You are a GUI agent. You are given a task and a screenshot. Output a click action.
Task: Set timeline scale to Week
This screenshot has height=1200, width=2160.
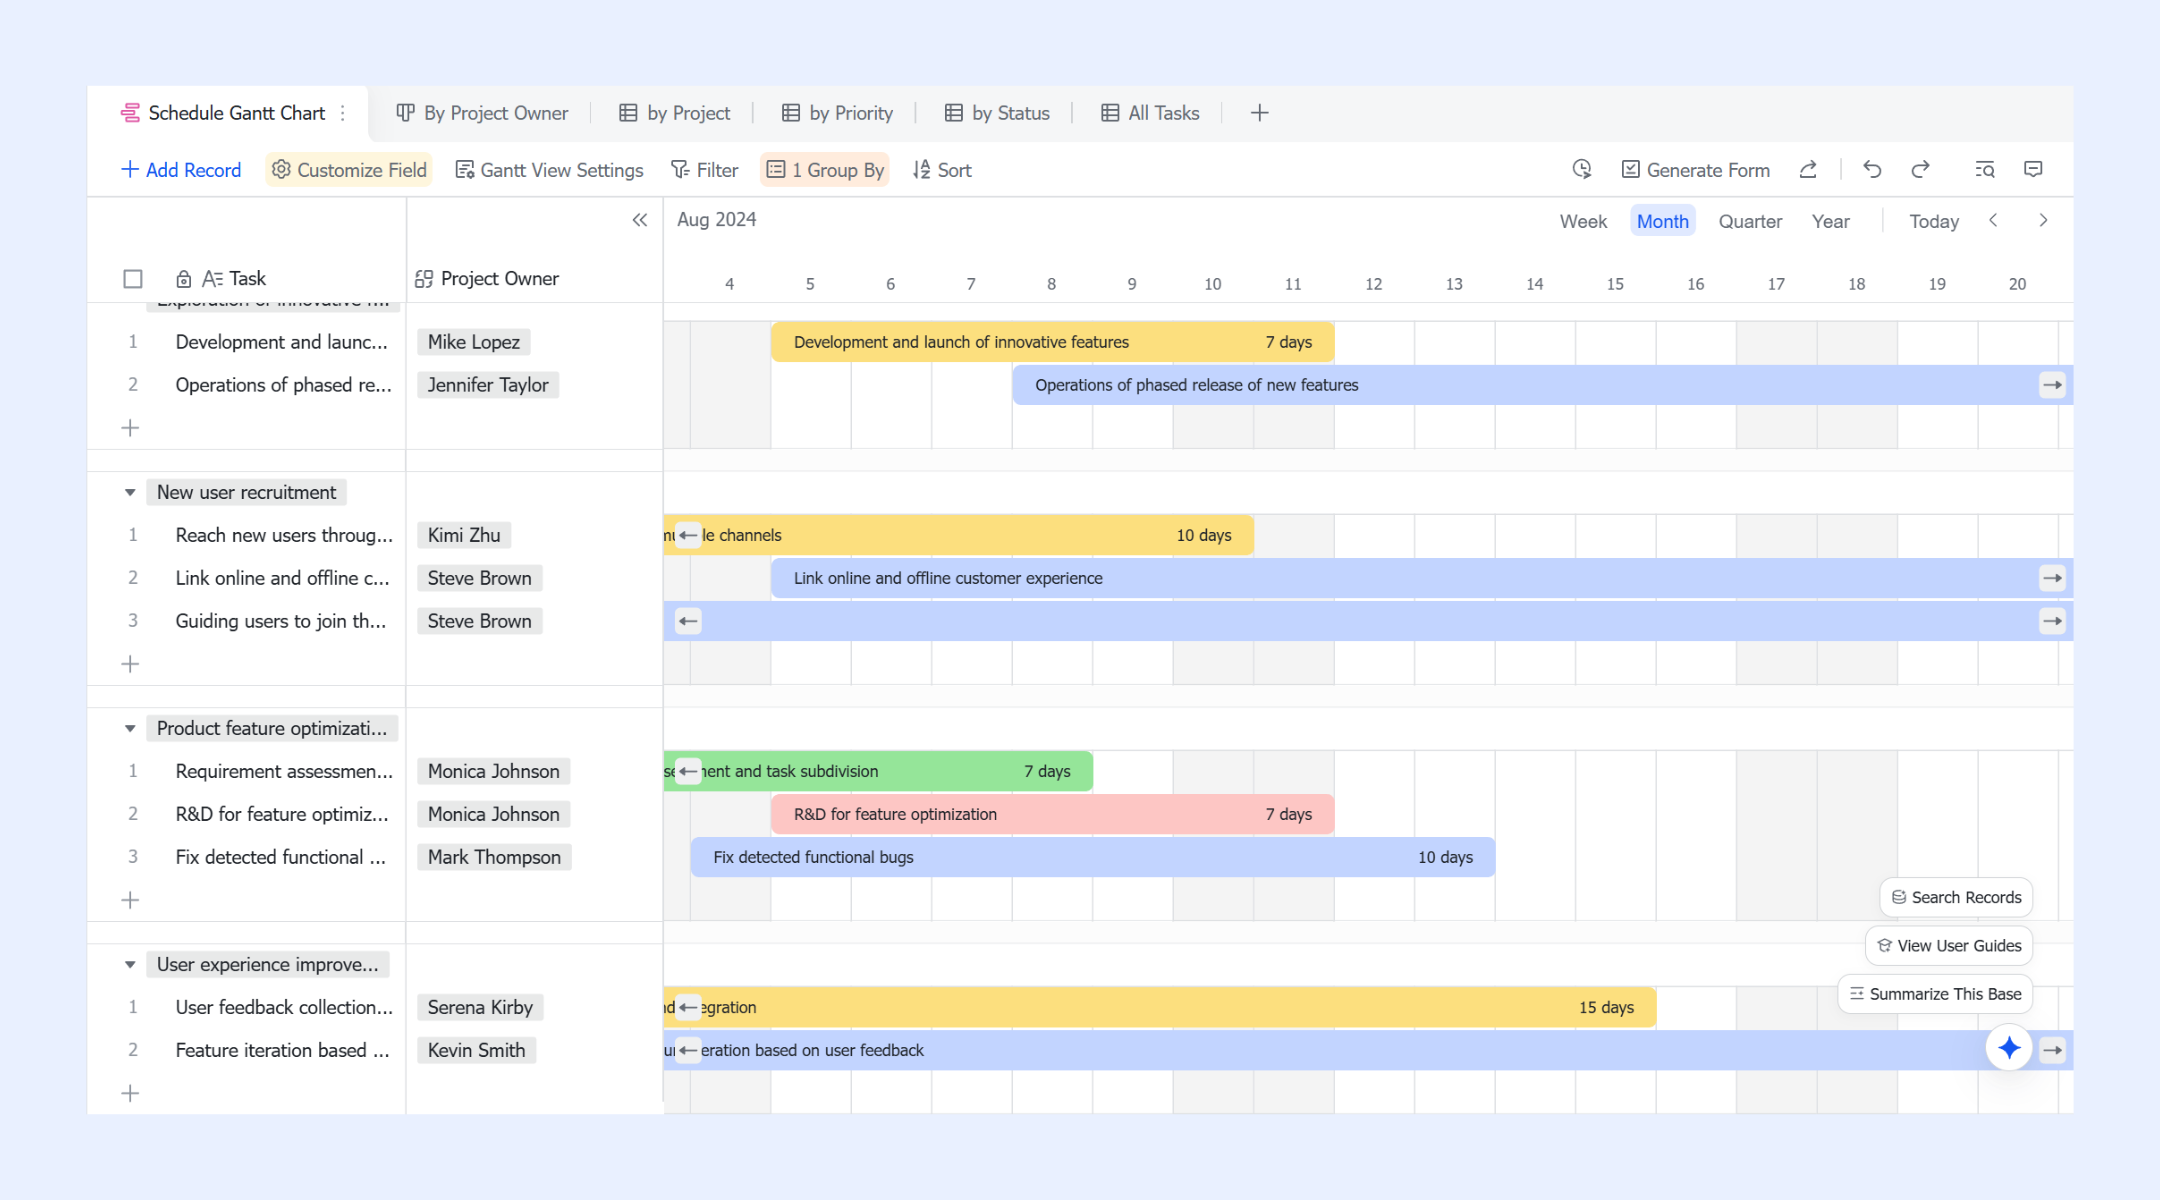click(1583, 221)
